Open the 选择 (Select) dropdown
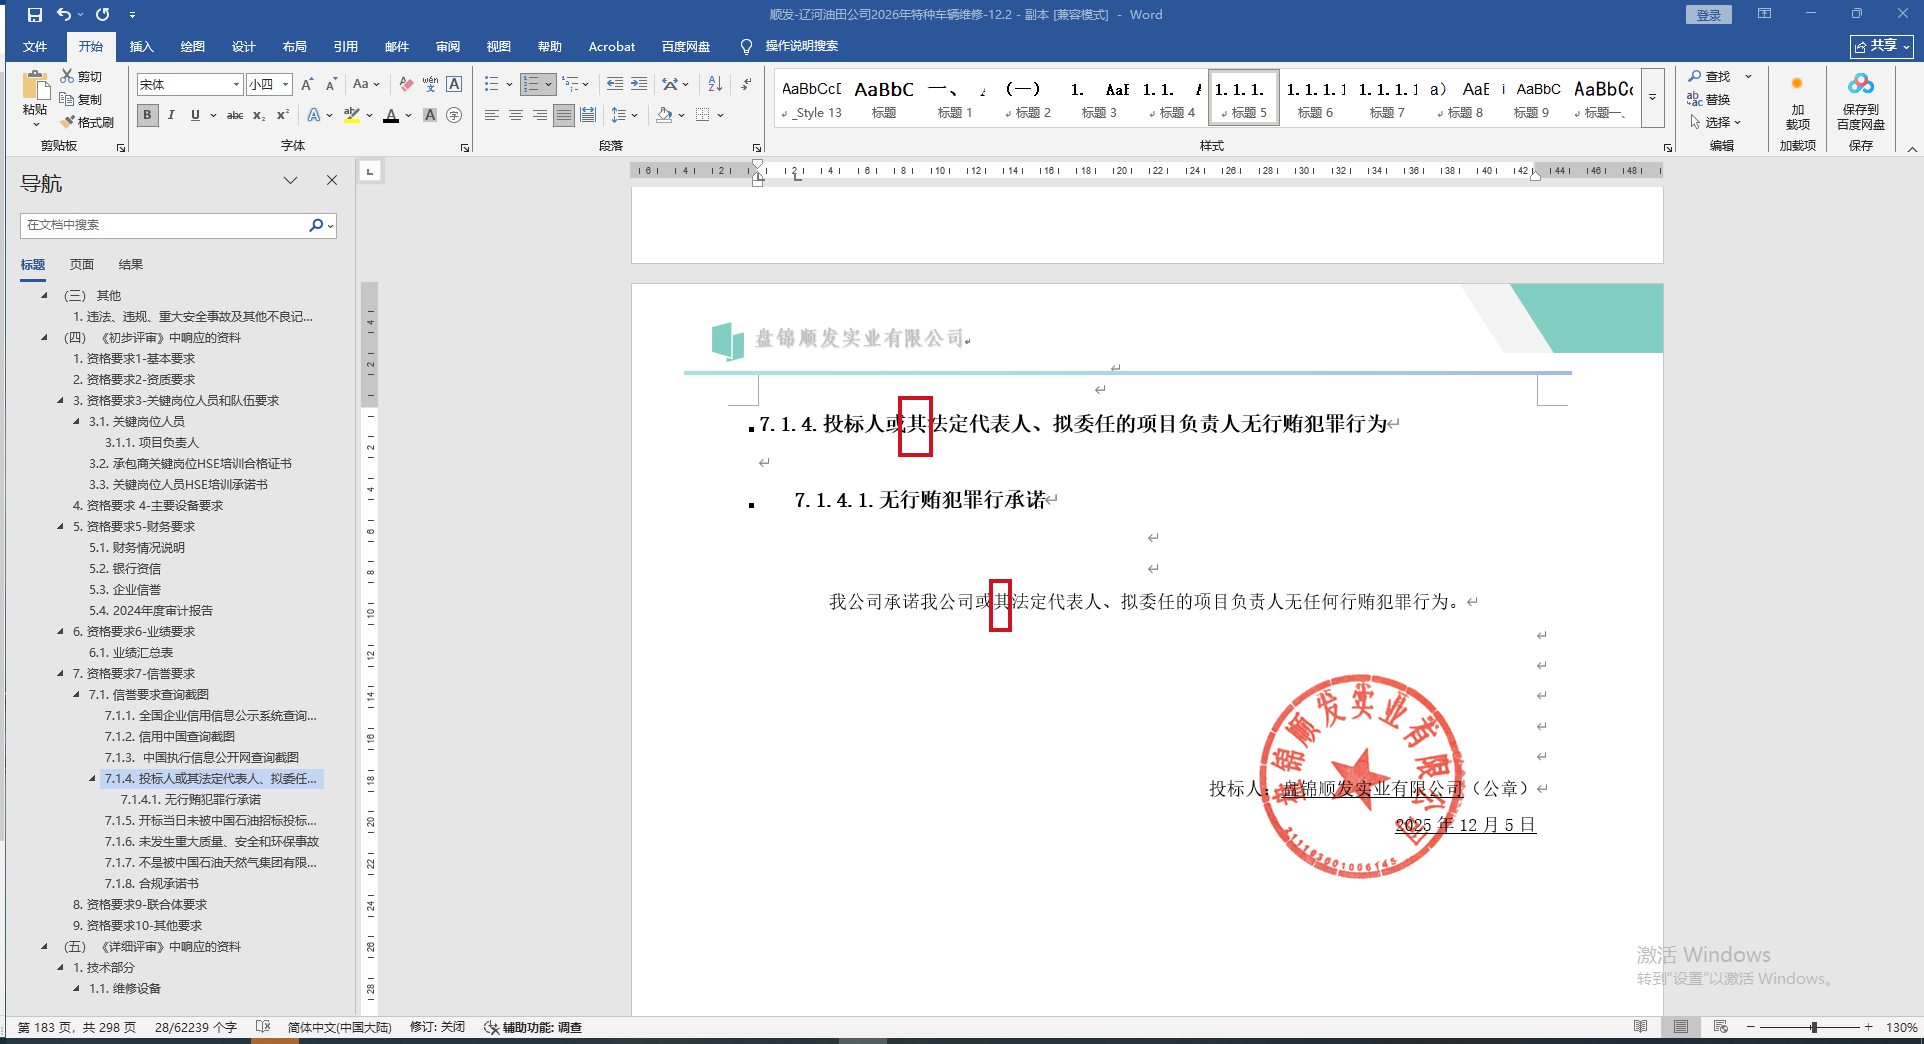This screenshot has width=1924, height=1044. tap(1716, 122)
